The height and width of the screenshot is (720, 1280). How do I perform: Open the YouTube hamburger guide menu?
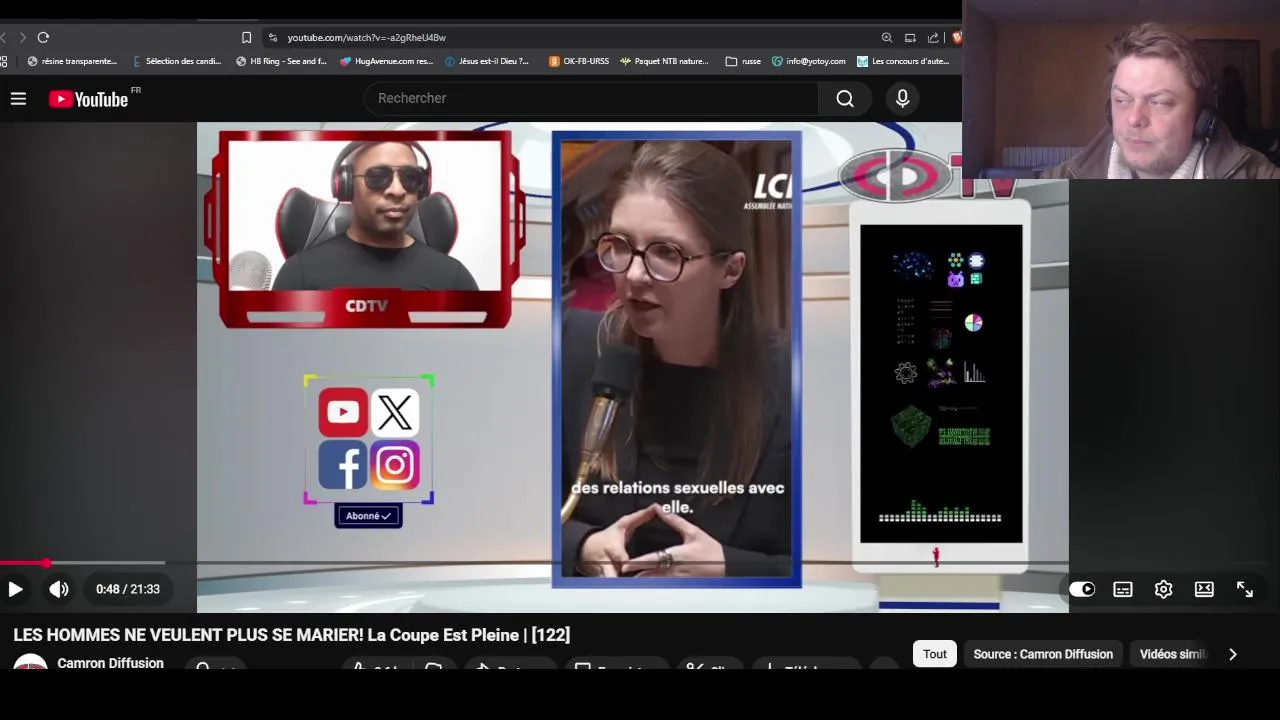point(18,98)
